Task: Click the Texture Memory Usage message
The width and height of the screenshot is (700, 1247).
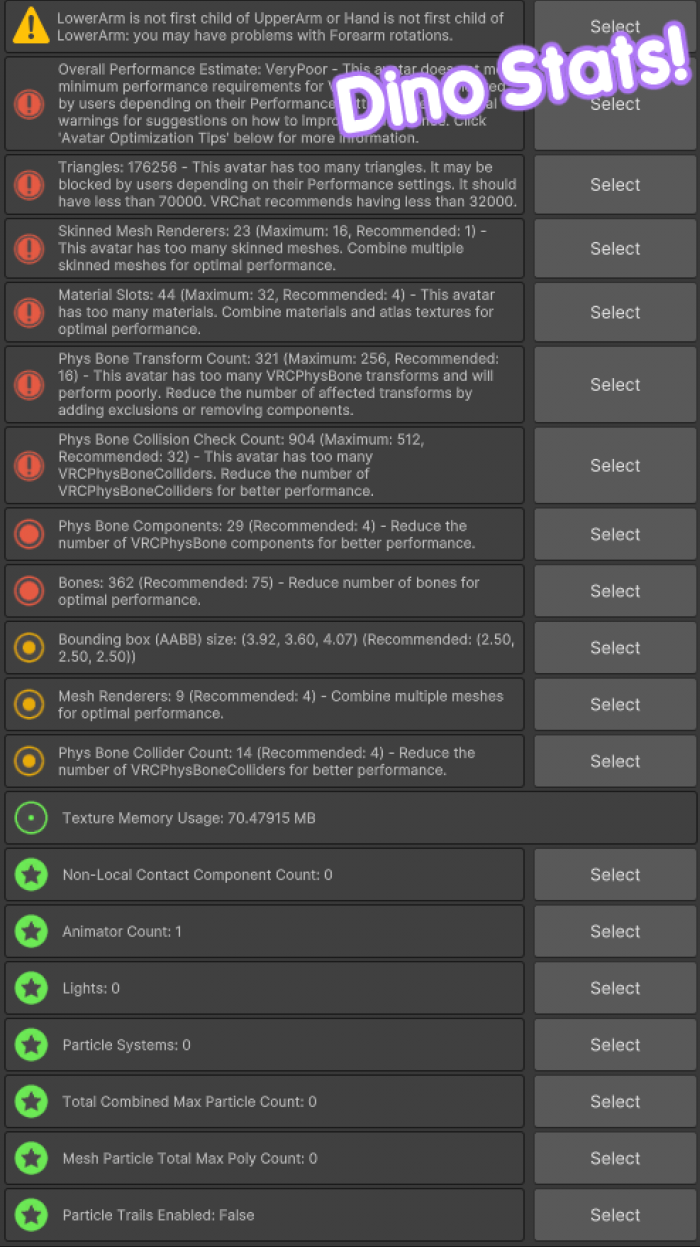Action: coord(189,818)
